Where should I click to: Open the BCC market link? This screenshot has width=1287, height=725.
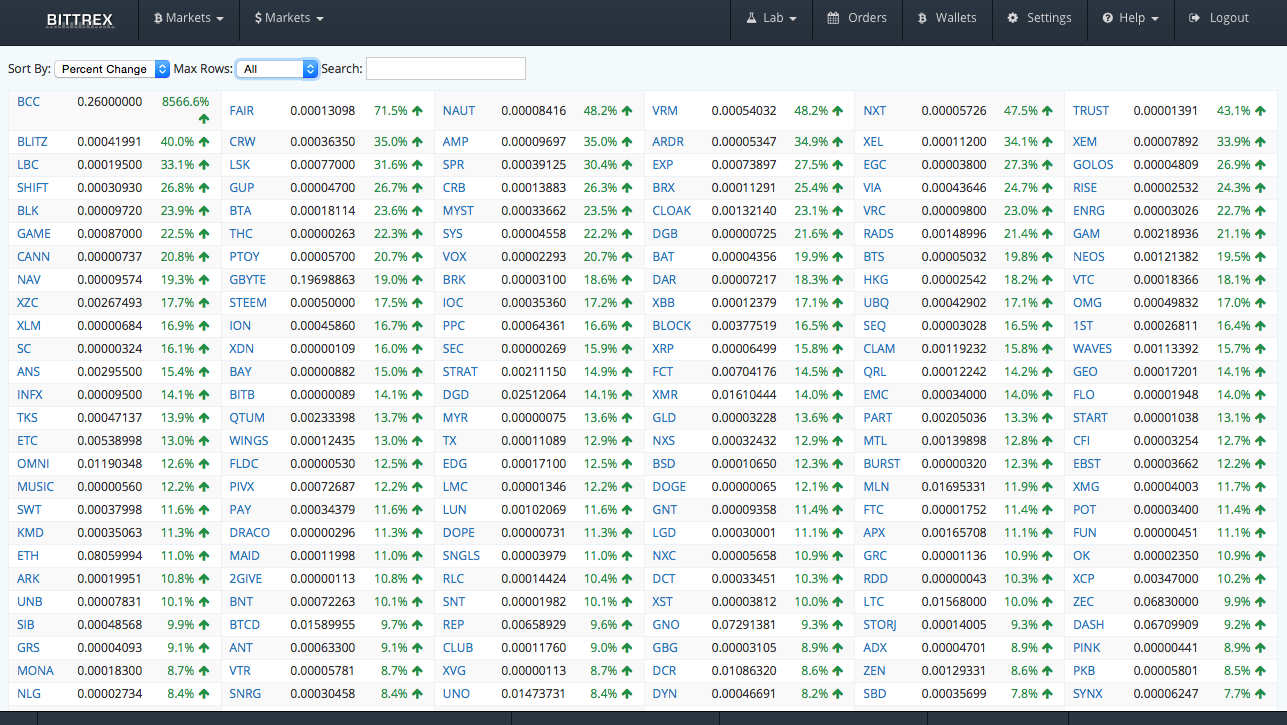tap(28, 102)
